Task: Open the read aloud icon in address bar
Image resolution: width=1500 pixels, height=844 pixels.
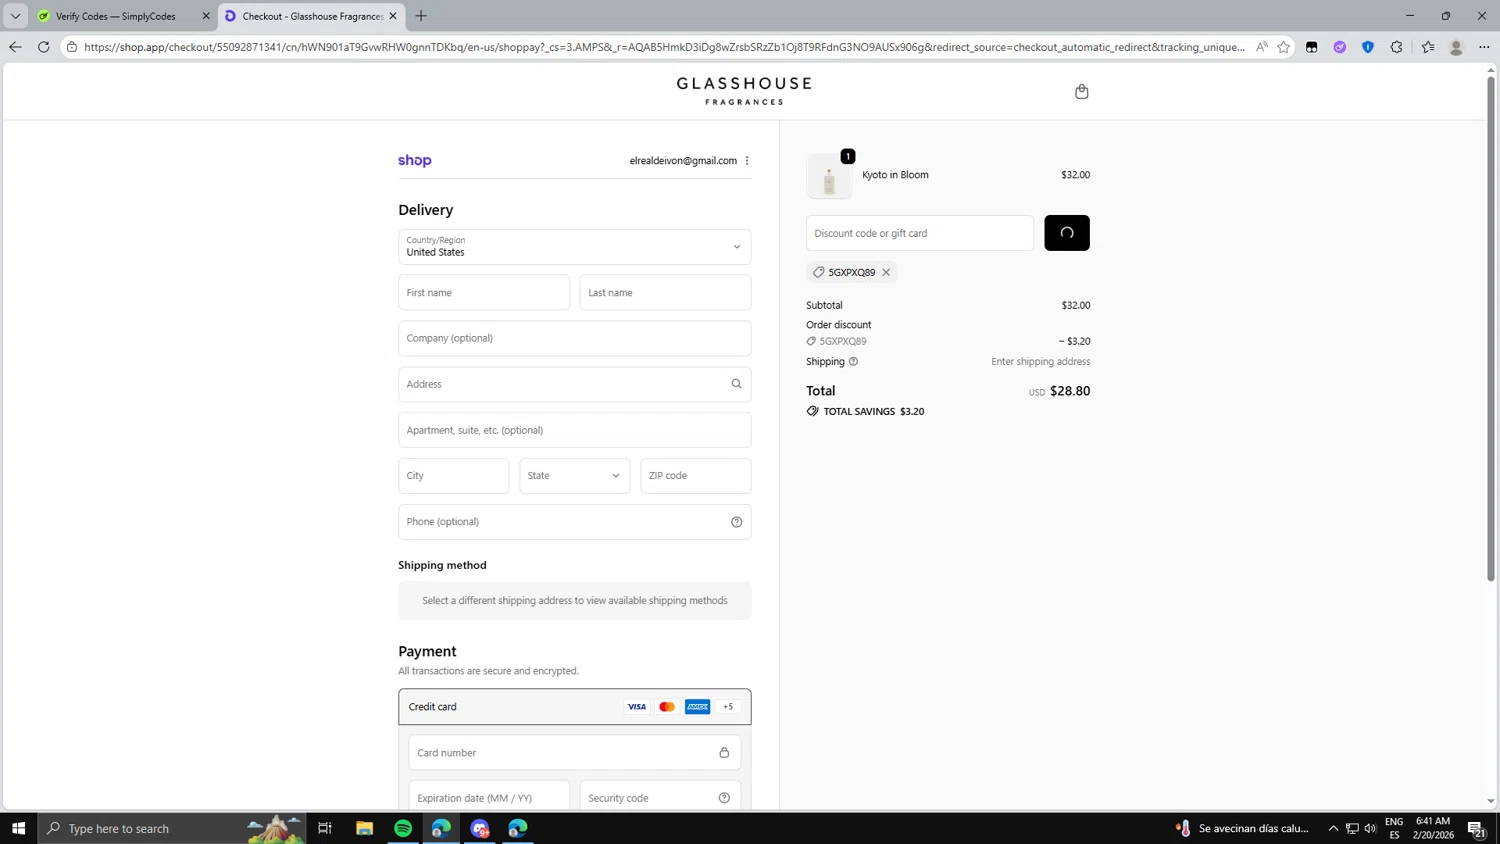Action: [1262, 47]
